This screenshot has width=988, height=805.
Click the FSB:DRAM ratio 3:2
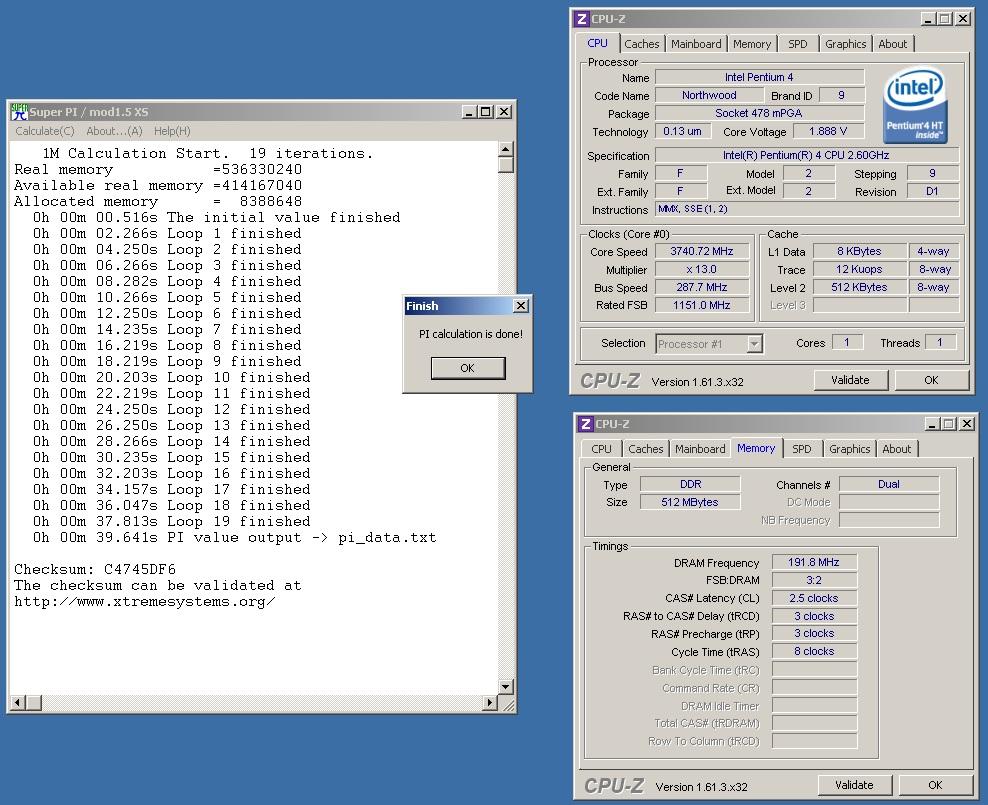pyautogui.click(x=813, y=580)
